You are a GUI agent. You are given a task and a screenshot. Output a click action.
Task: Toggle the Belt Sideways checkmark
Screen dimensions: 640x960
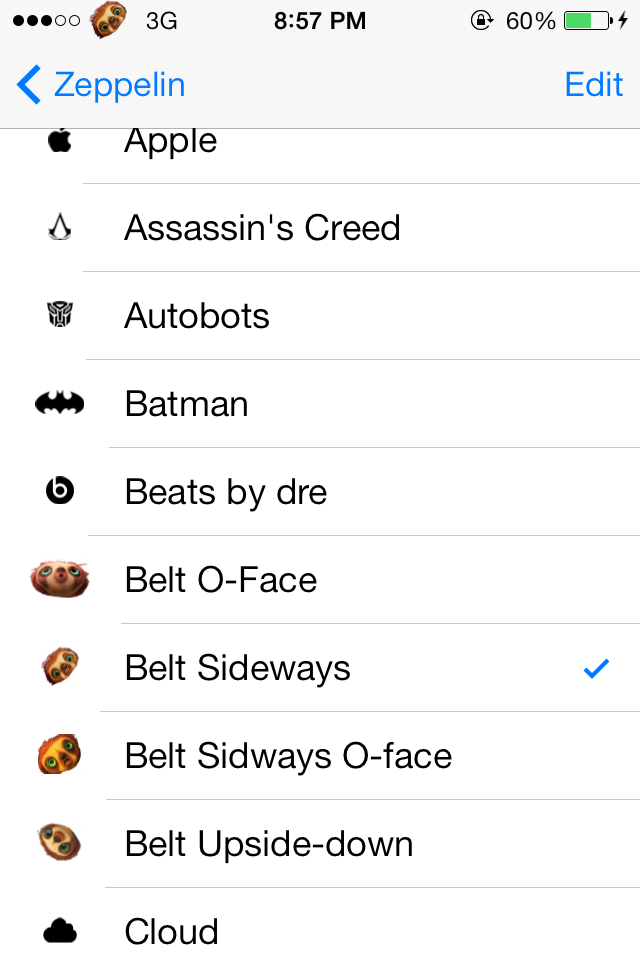pos(596,668)
